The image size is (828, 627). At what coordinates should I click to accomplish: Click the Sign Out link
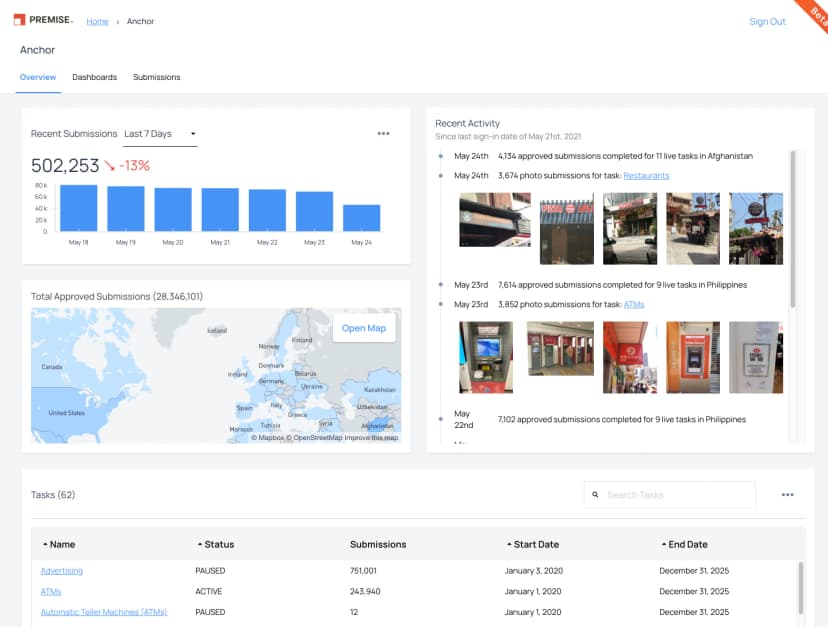[x=766, y=21]
